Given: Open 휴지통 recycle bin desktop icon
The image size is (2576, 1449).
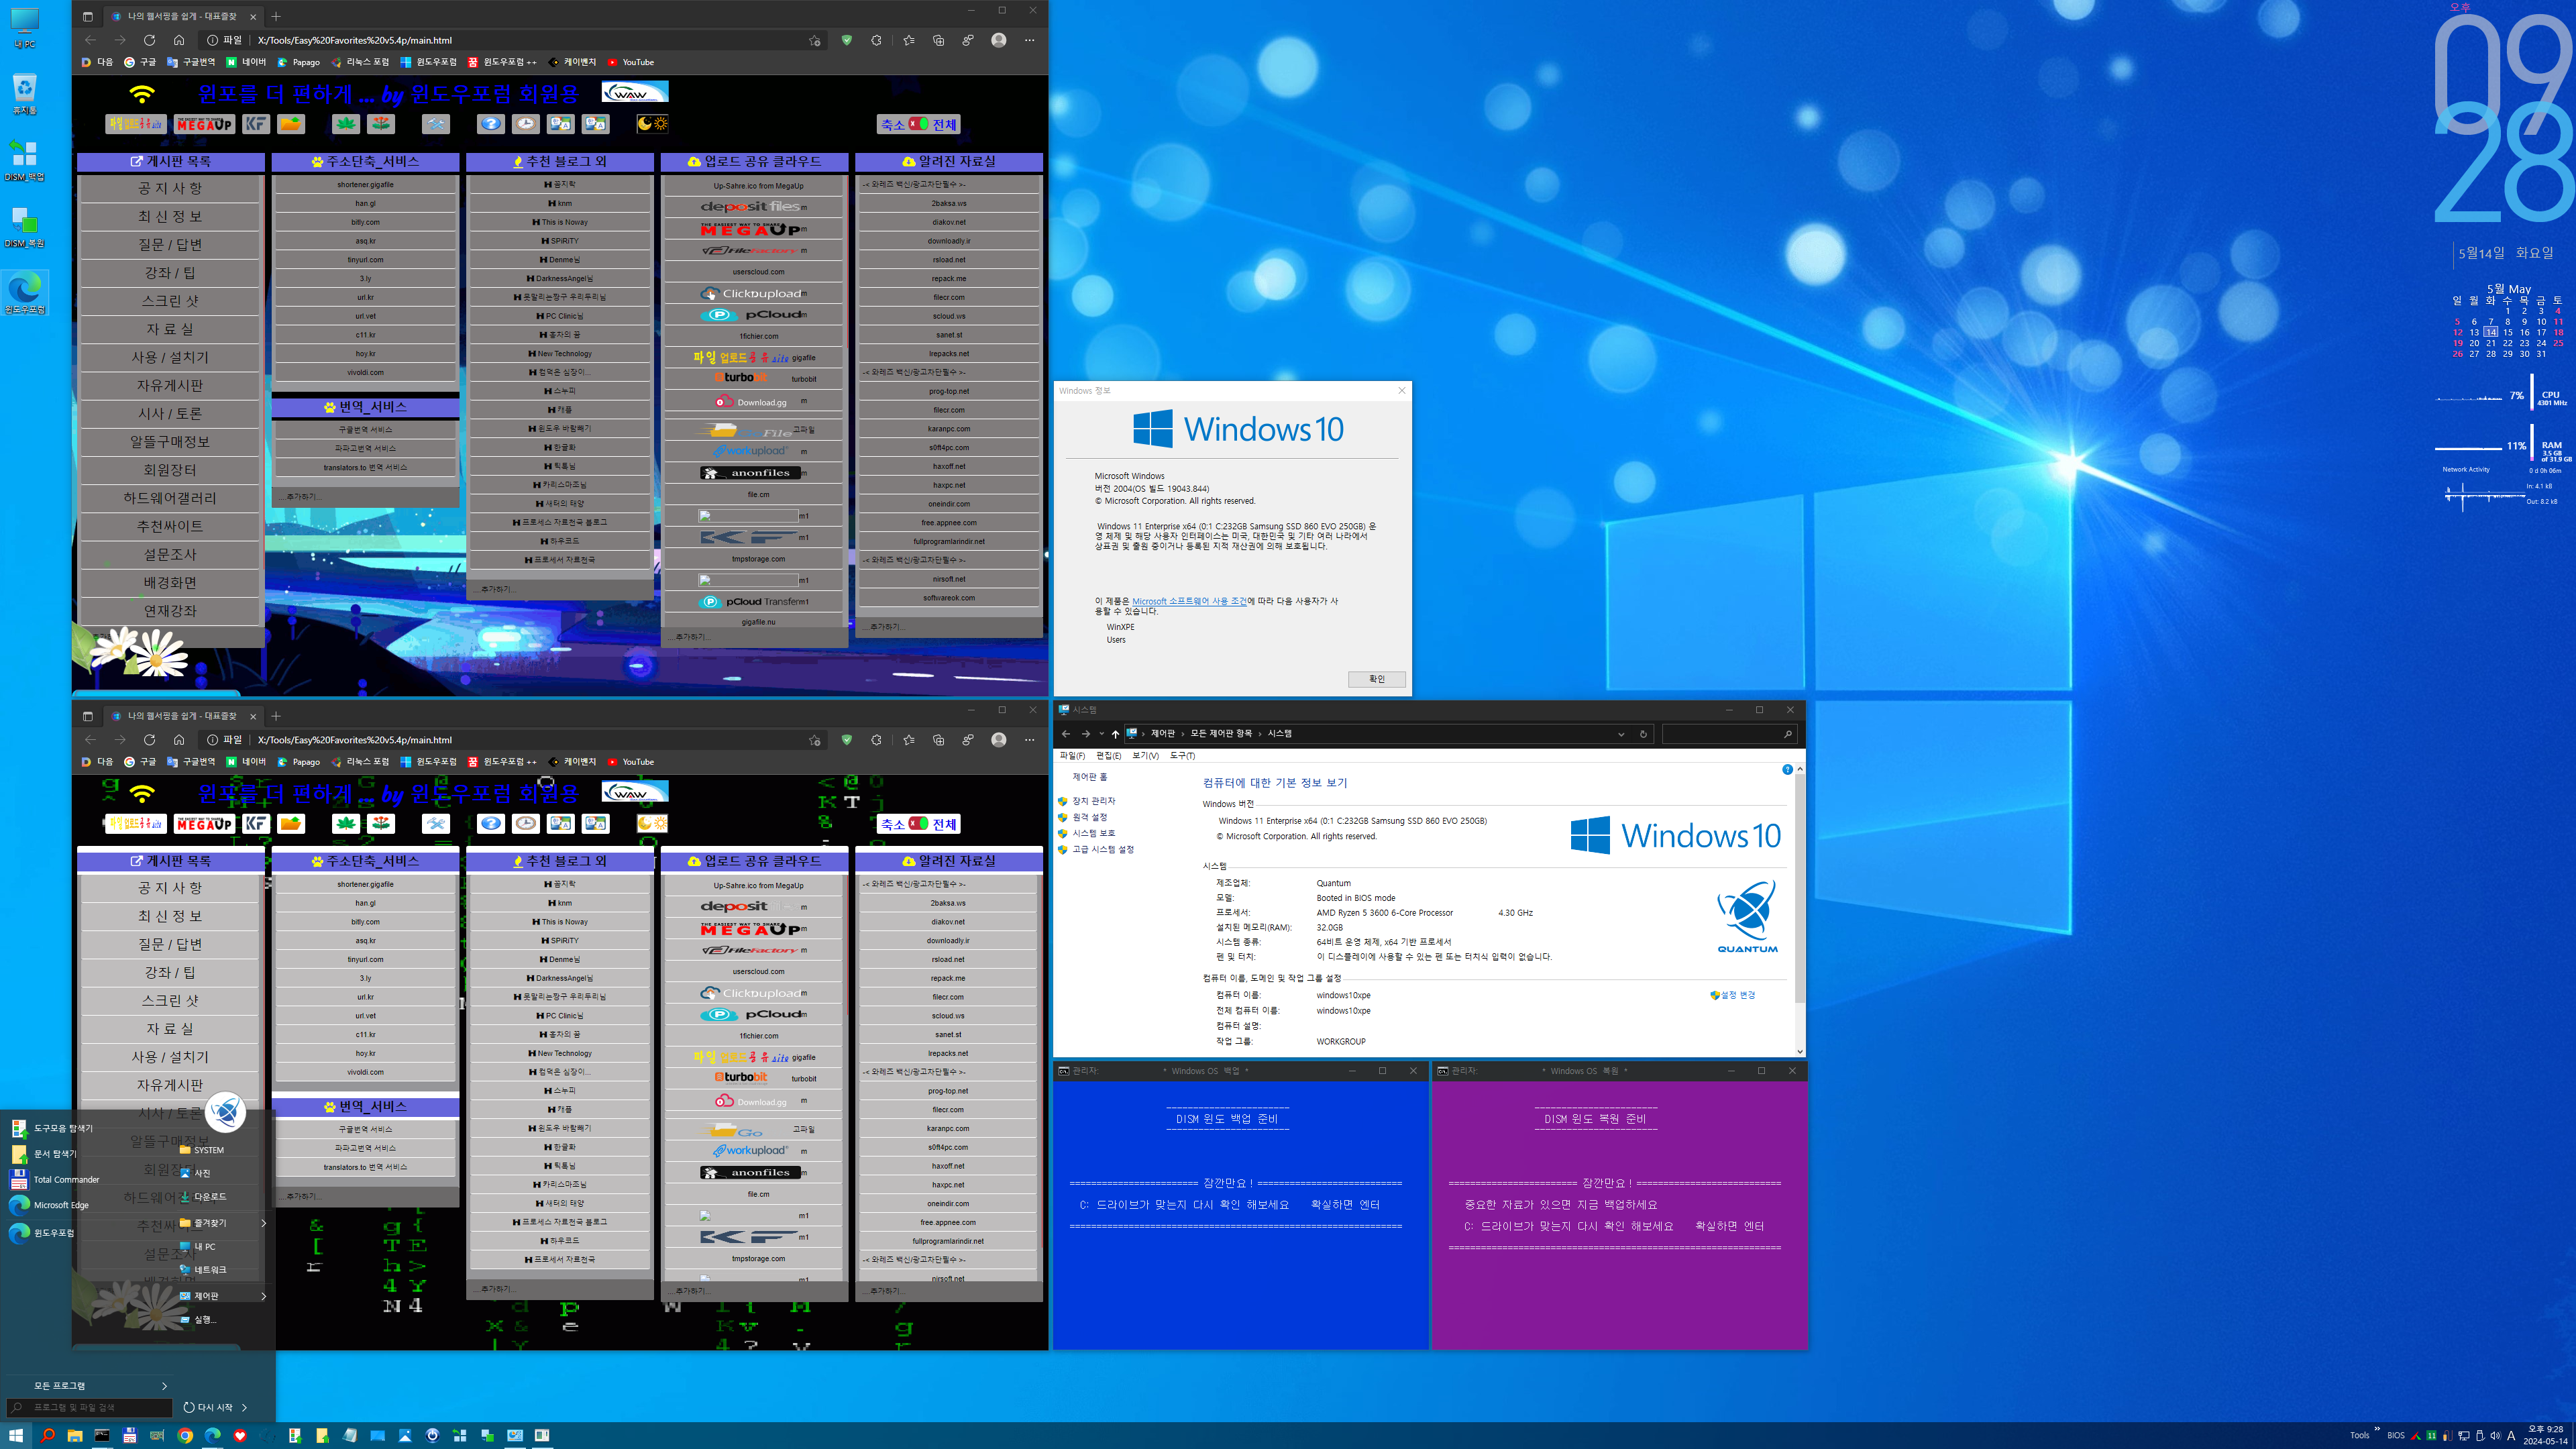Looking at the screenshot, I should 25,94.
